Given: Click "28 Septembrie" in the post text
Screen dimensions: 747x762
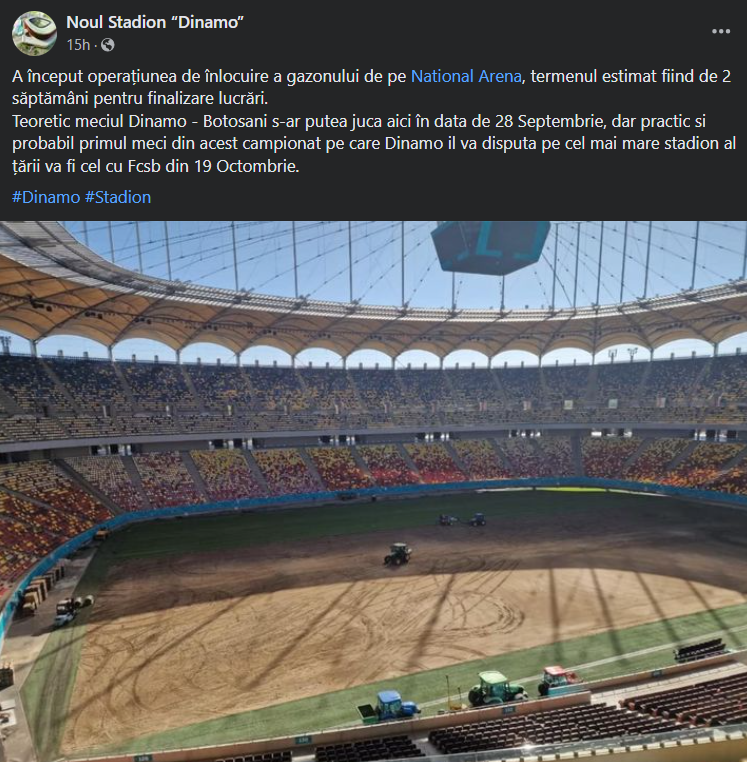Looking at the screenshot, I should [549, 121].
